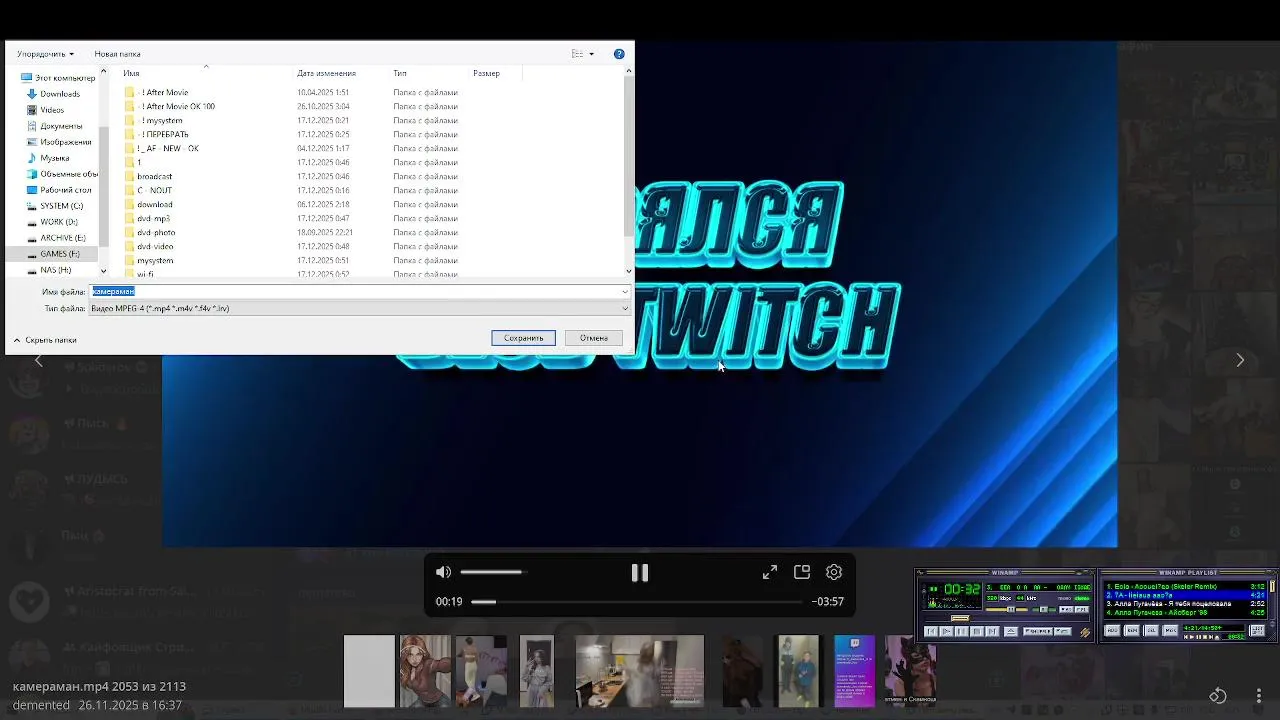This screenshot has height=720, width=1280.
Task: Open the three-dot more options menu
Action: click(x=1258, y=696)
